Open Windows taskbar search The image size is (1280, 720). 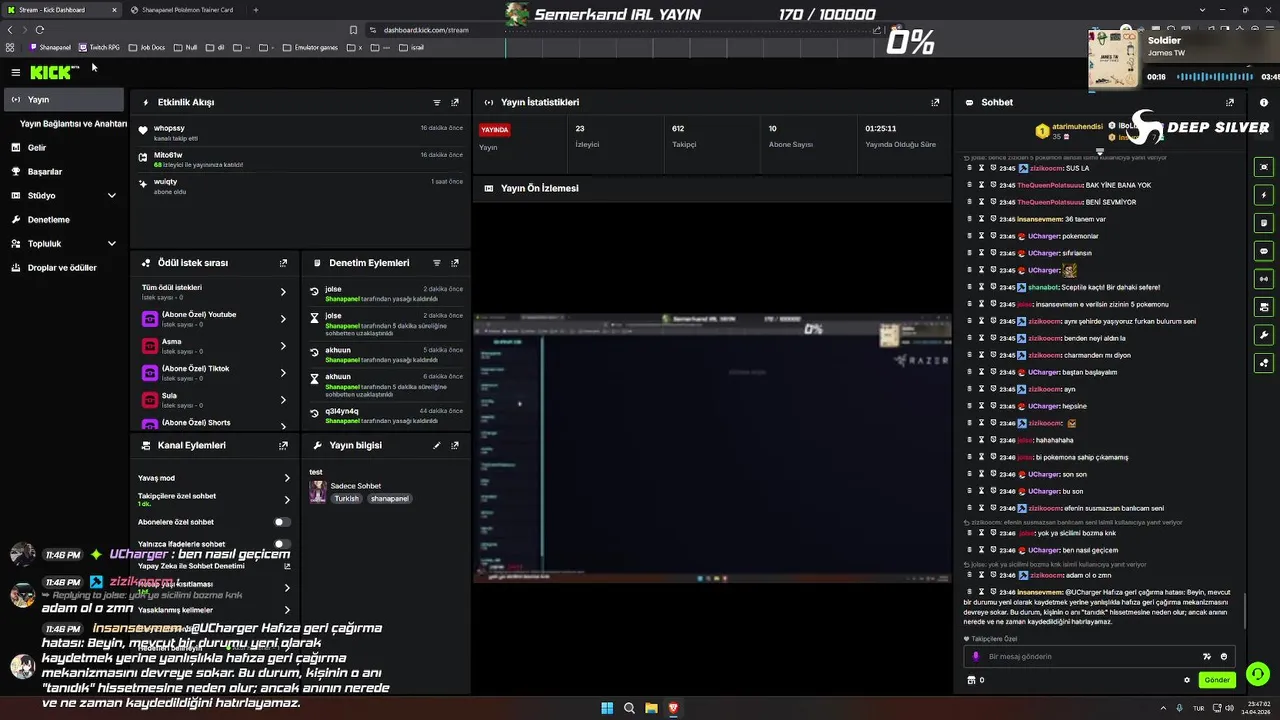[x=629, y=708]
